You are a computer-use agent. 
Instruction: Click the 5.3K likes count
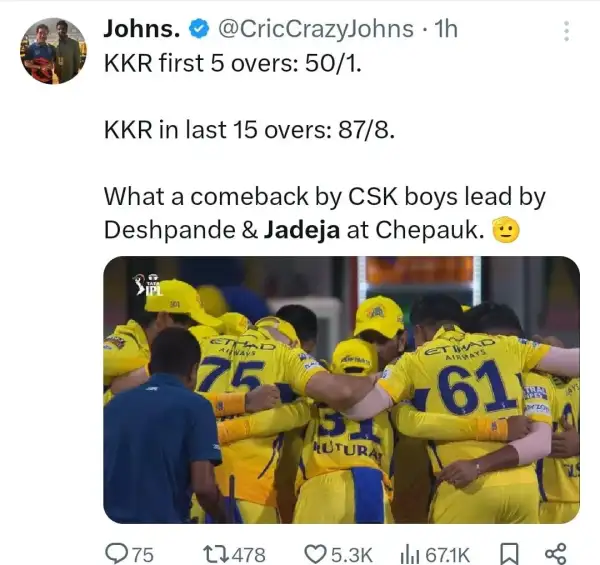click(351, 555)
